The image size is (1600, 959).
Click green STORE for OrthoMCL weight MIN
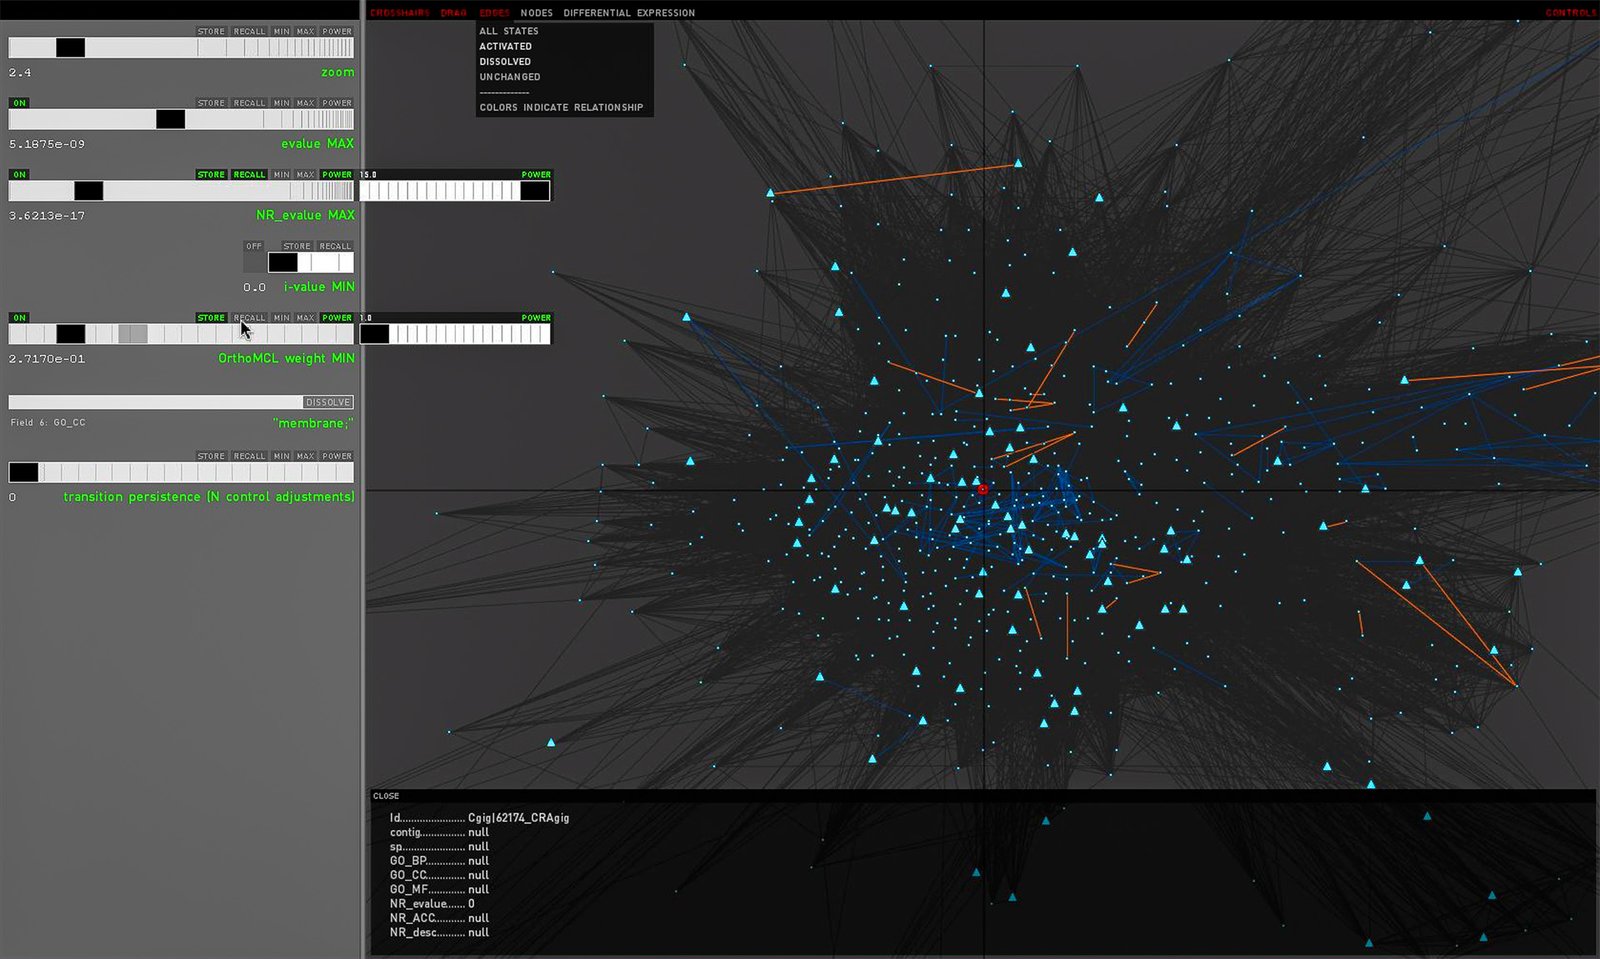(x=211, y=318)
